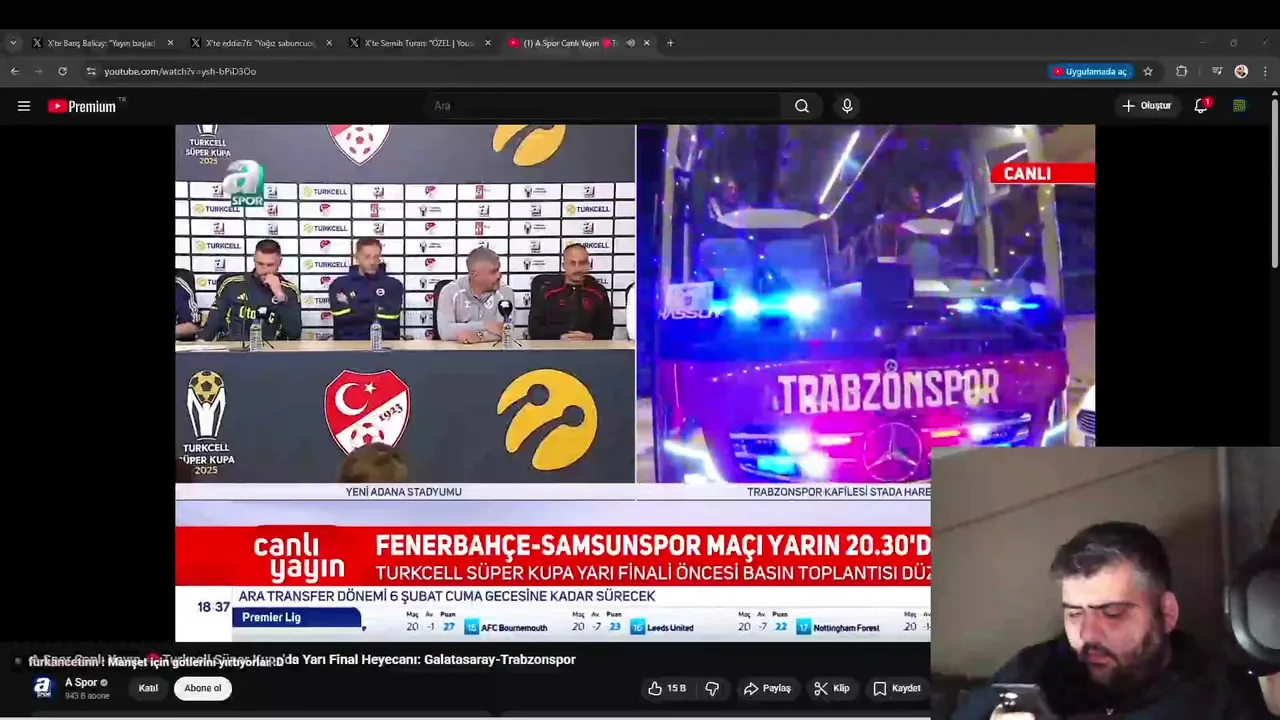Open the A Spor channel avatar

pos(42,687)
